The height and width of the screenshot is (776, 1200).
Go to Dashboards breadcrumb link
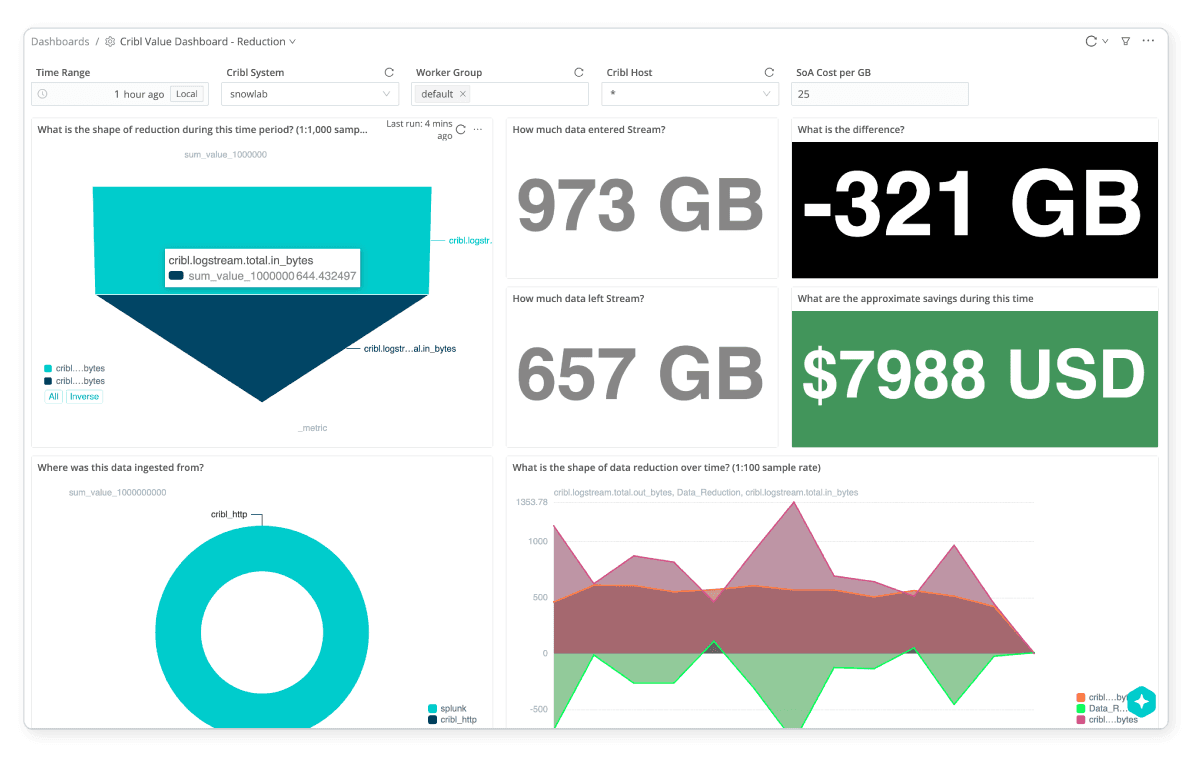coord(60,42)
